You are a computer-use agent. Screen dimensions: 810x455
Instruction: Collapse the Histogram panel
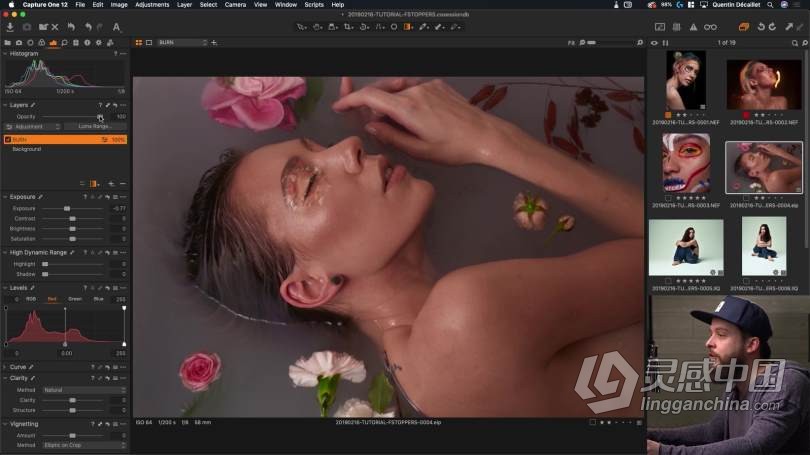point(5,54)
